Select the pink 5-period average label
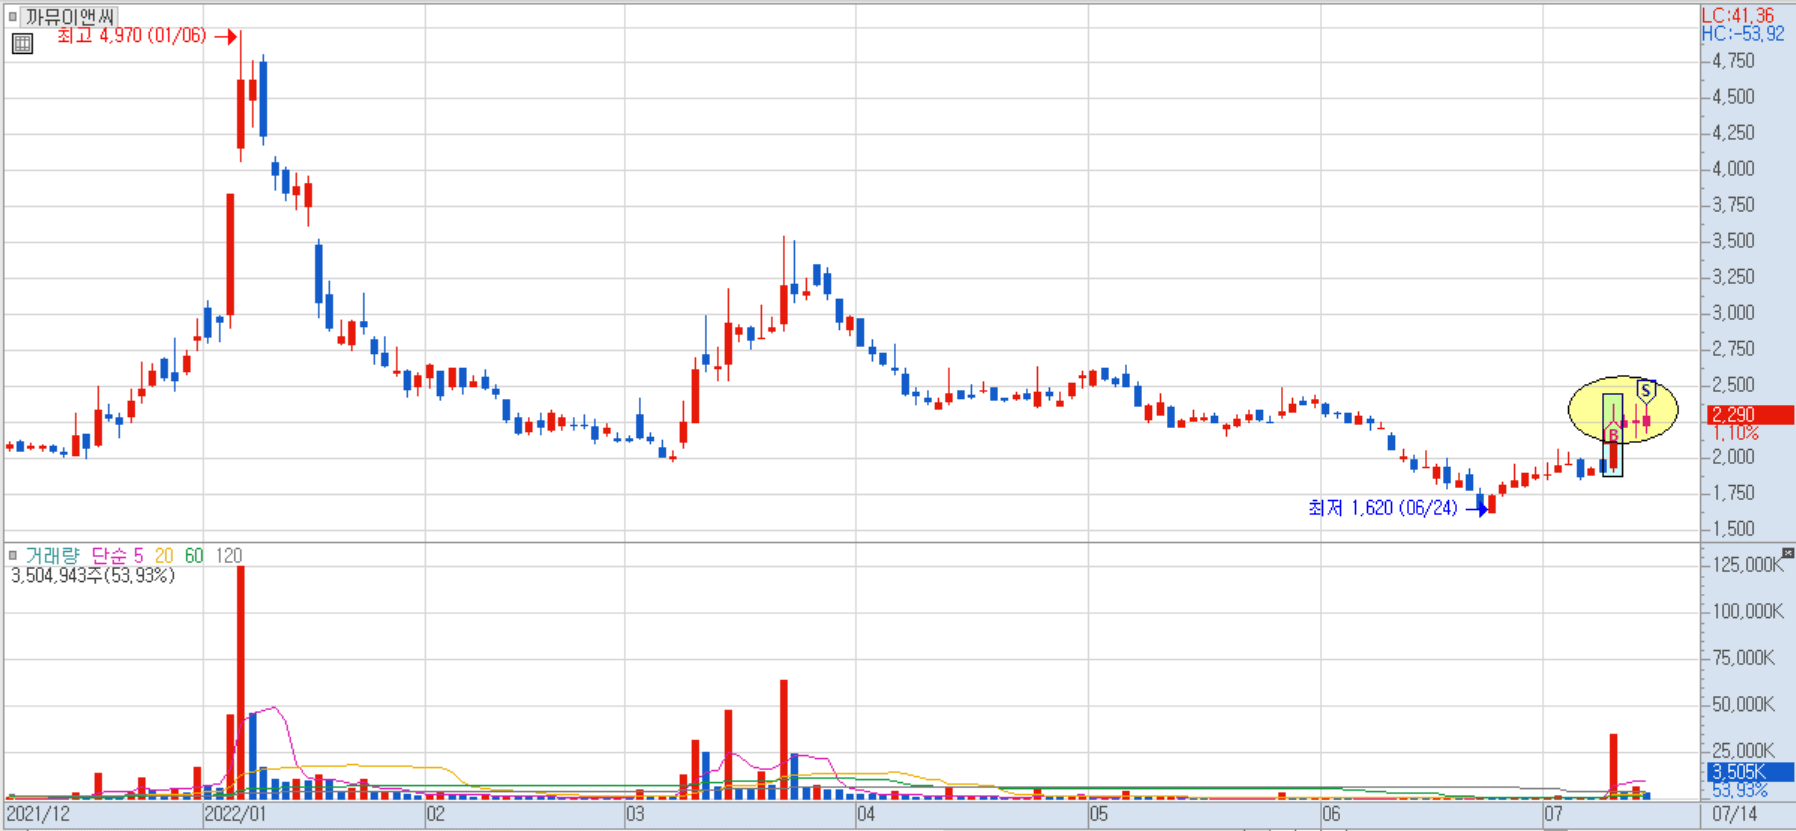The image size is (1796, 831). 138,555
